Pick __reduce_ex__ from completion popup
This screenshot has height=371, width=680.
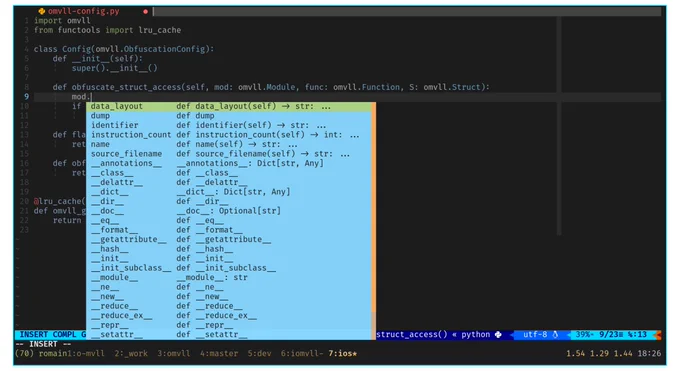(x=229, y=316)
